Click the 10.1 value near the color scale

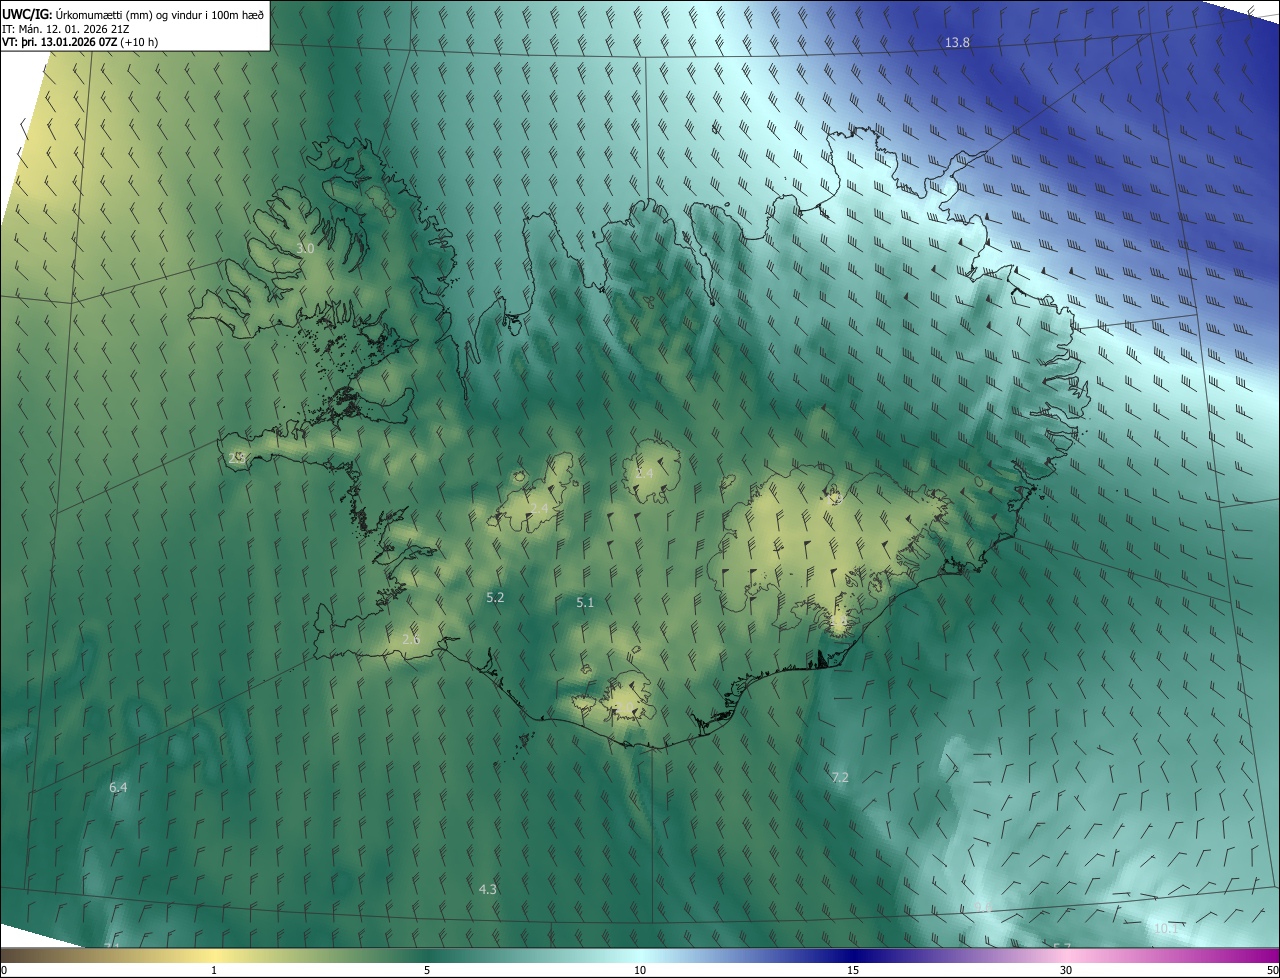(x=1167, y=929)
